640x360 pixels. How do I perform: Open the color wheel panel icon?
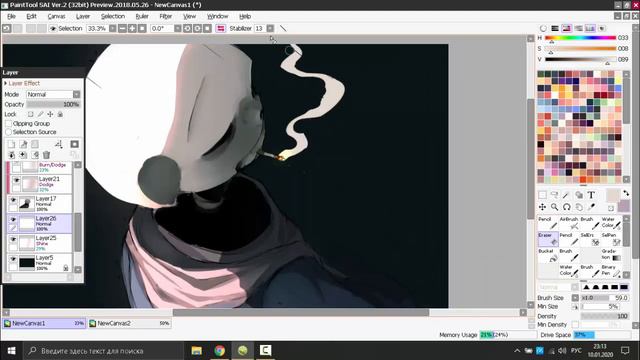coord(543,28)
